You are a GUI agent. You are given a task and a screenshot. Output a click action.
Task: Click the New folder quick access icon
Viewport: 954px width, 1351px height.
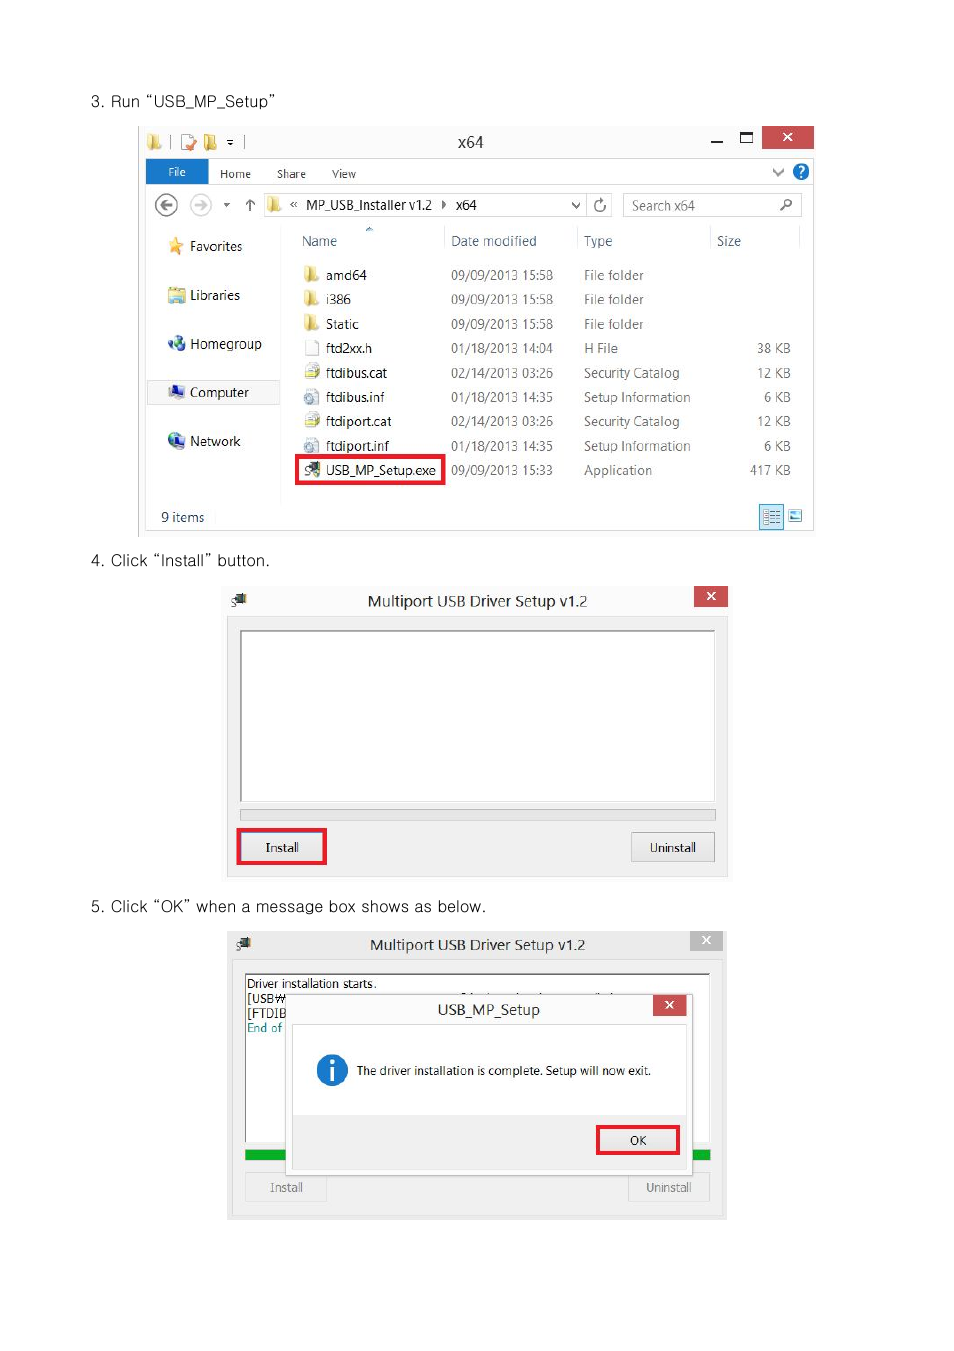click(210, 142)
